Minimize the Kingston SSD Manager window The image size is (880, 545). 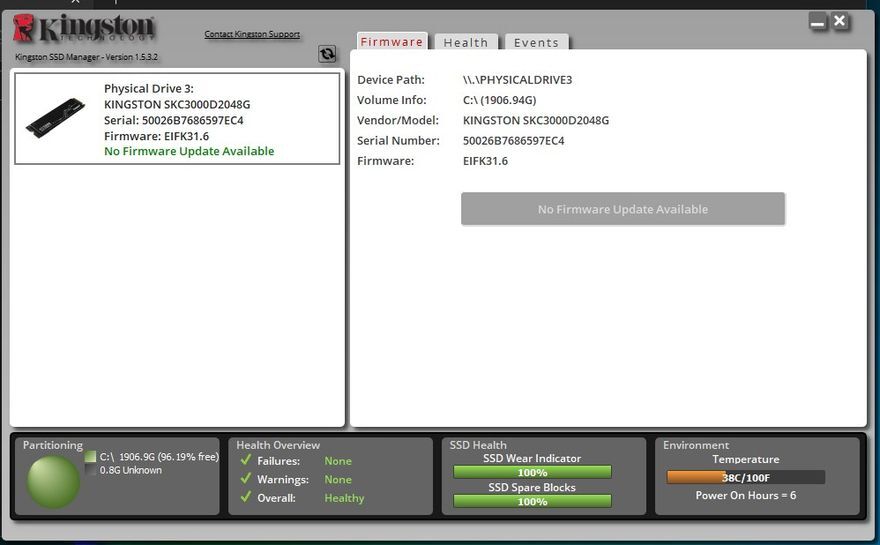817,21
